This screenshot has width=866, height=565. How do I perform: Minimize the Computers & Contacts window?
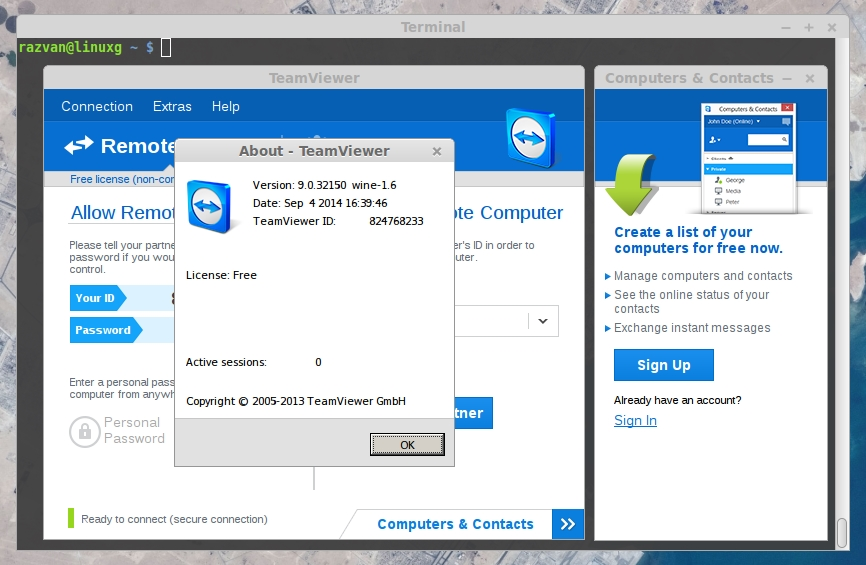(787, 79)
